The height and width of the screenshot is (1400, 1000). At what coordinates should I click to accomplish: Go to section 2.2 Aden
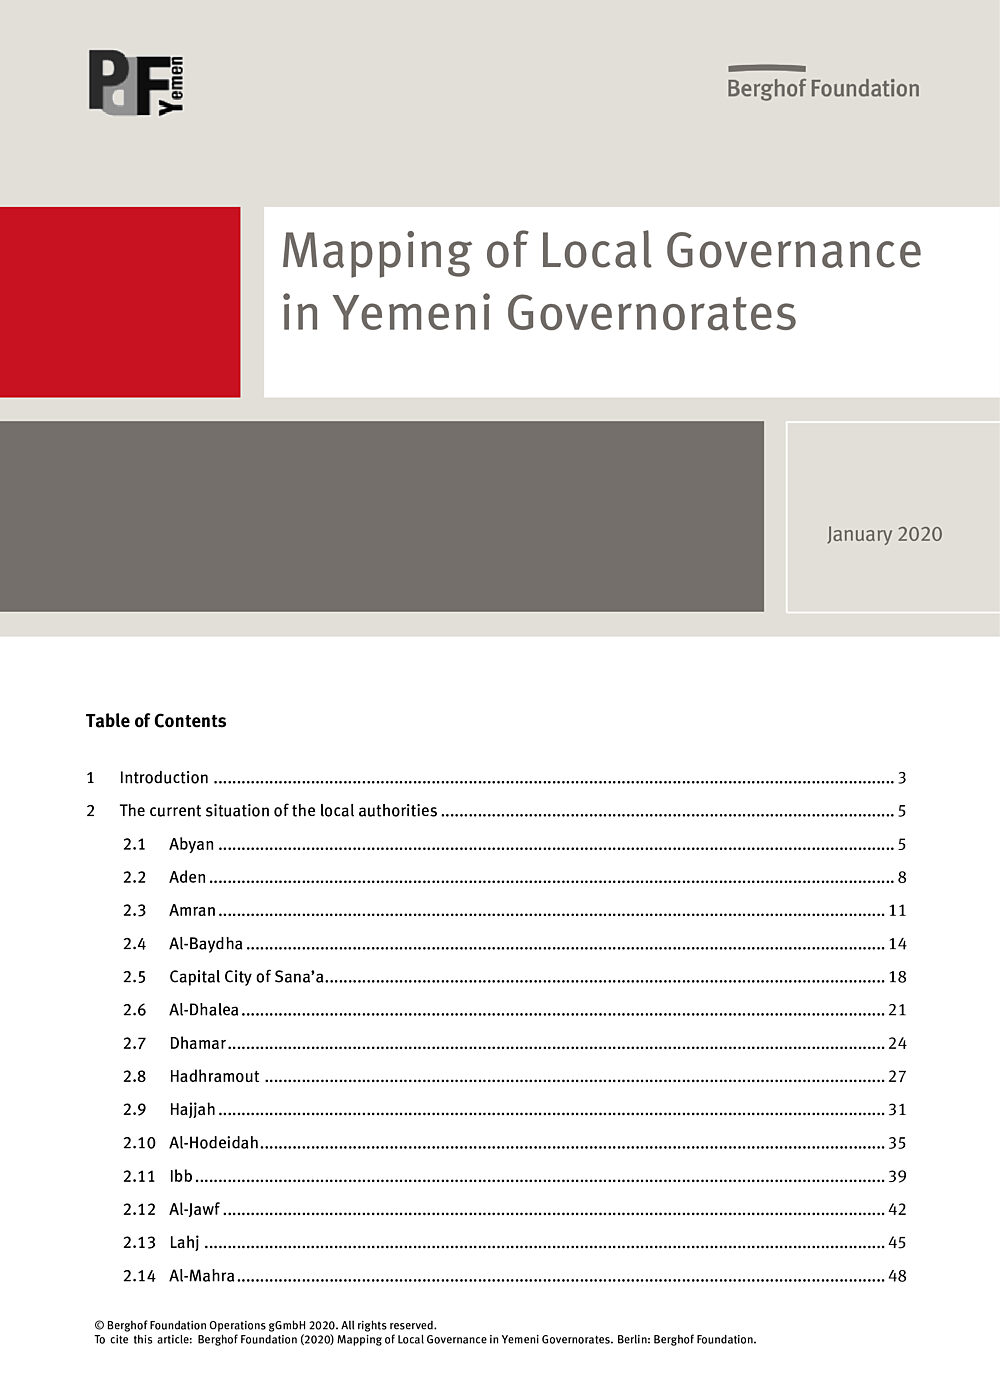click(x=514, y=877)
